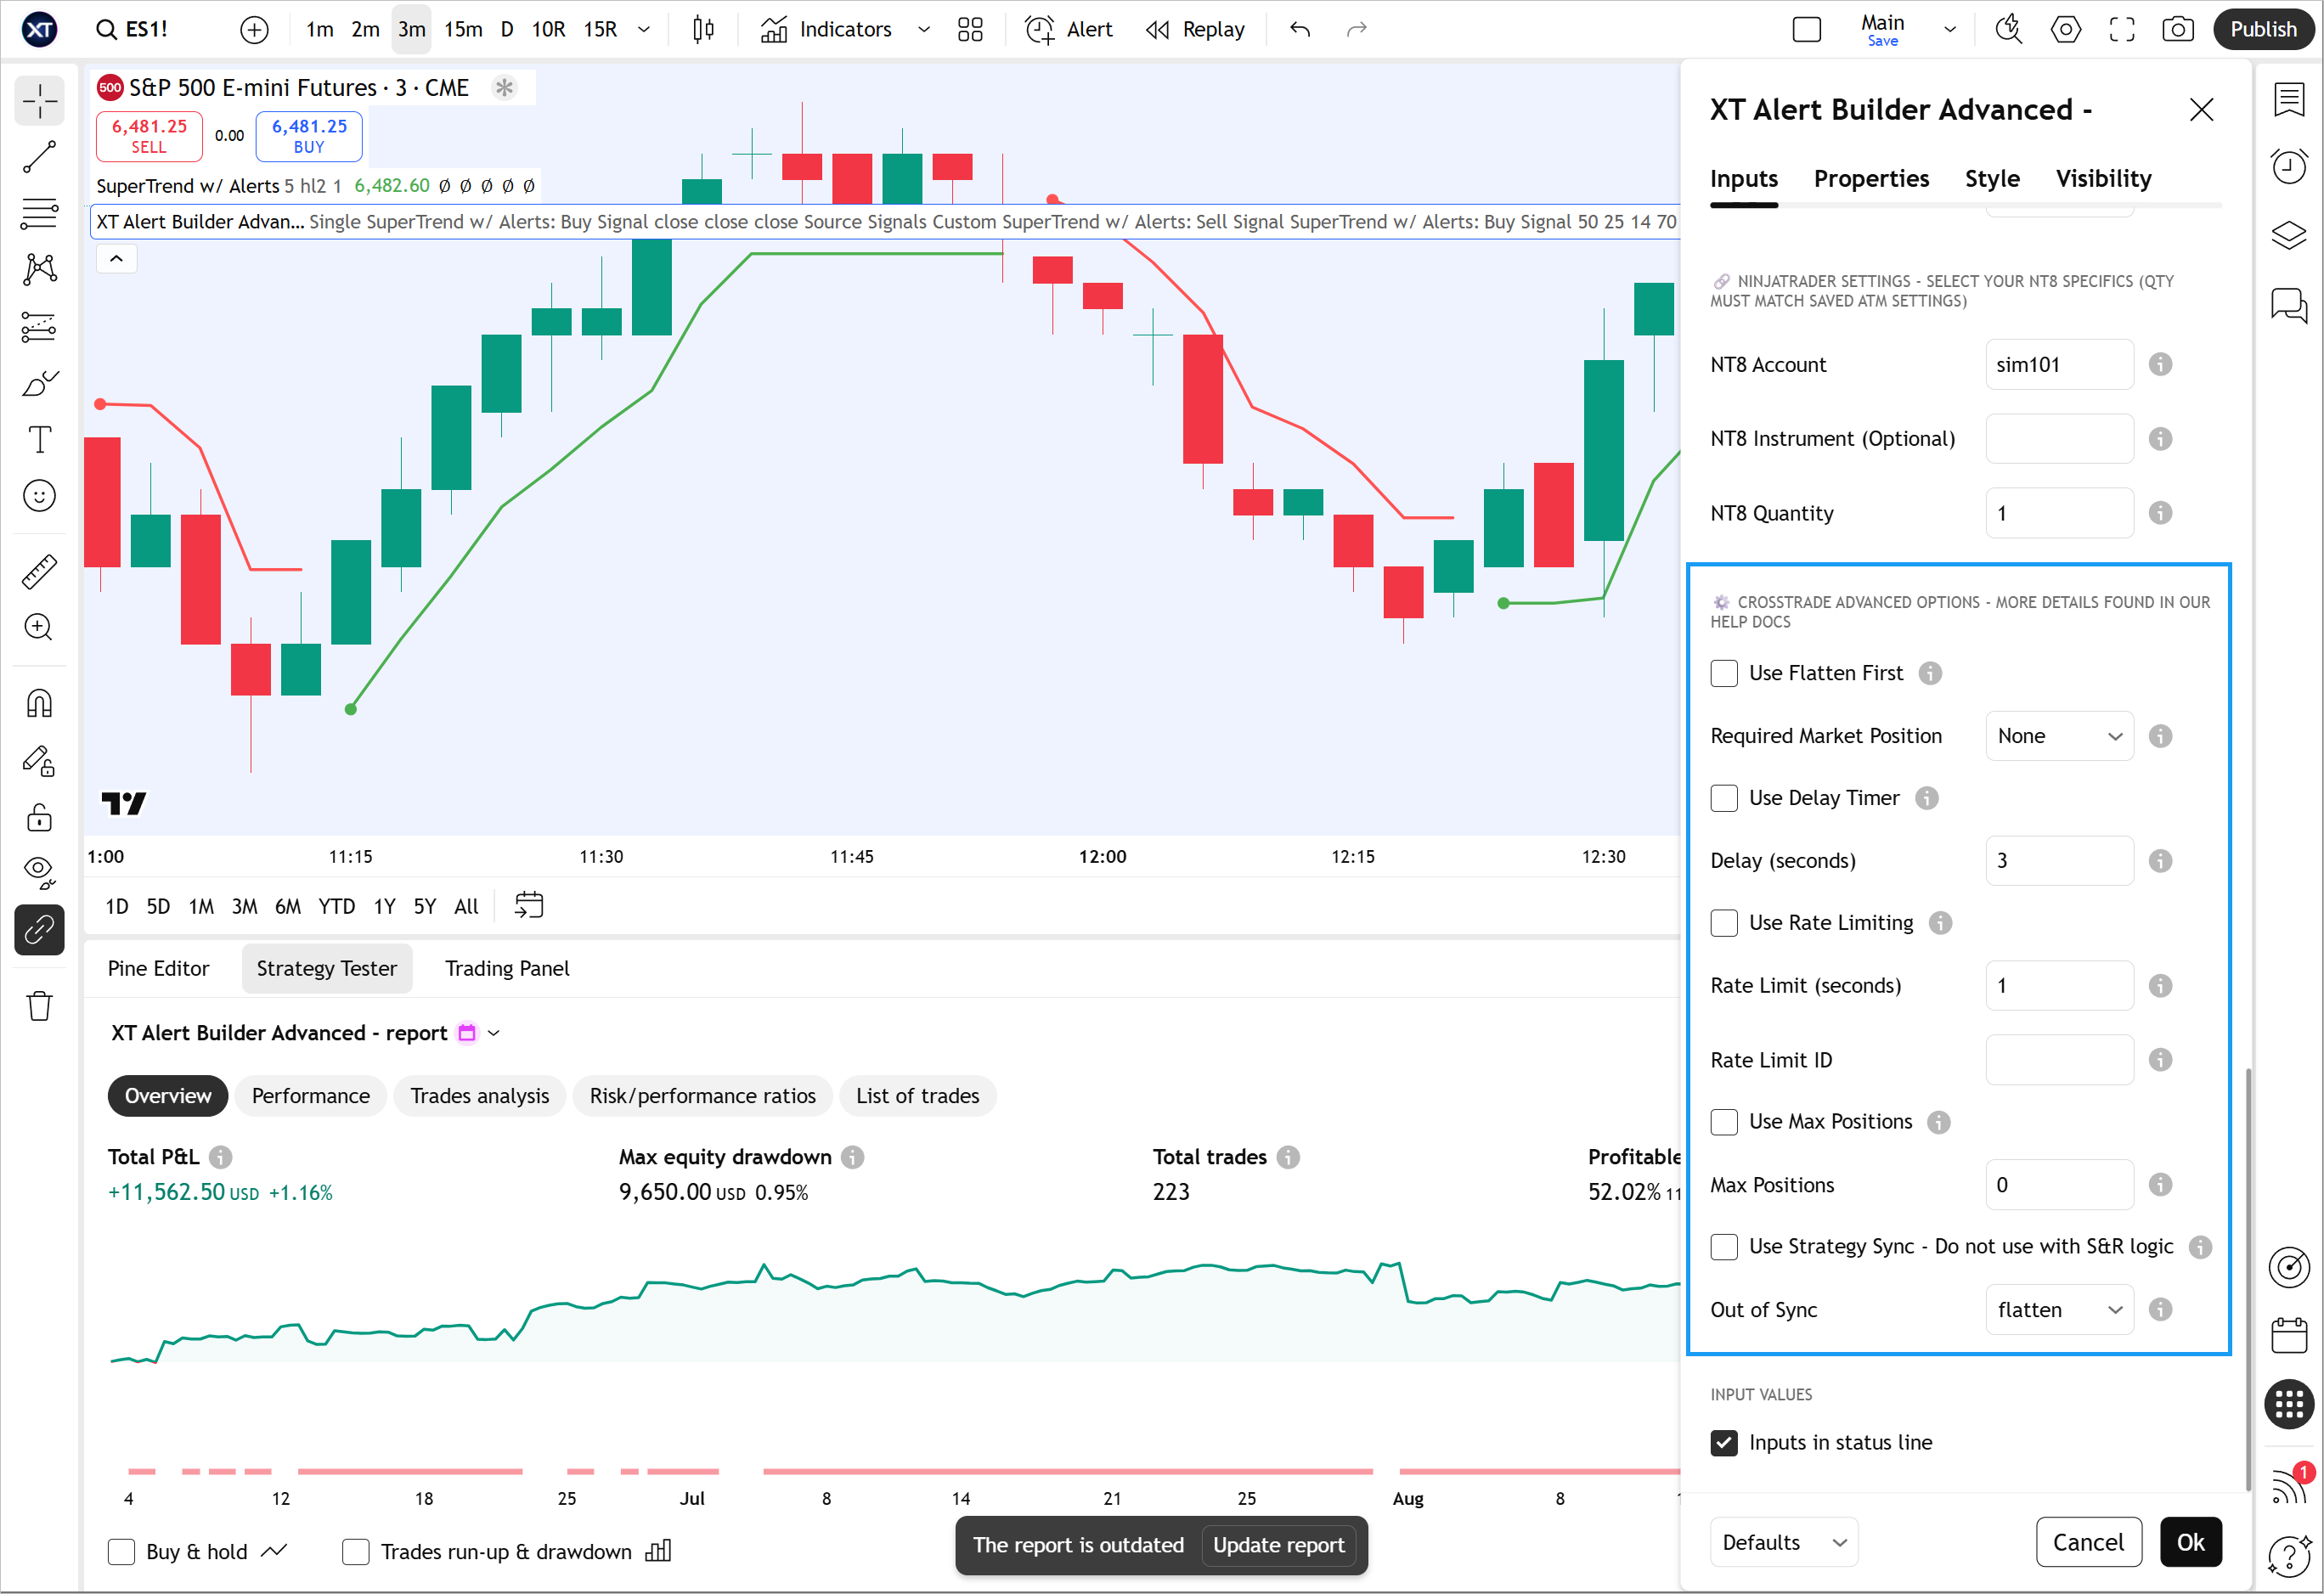Open the Text annotation tool
This screenshot has height=1594, width=2324.
point(39,439)
